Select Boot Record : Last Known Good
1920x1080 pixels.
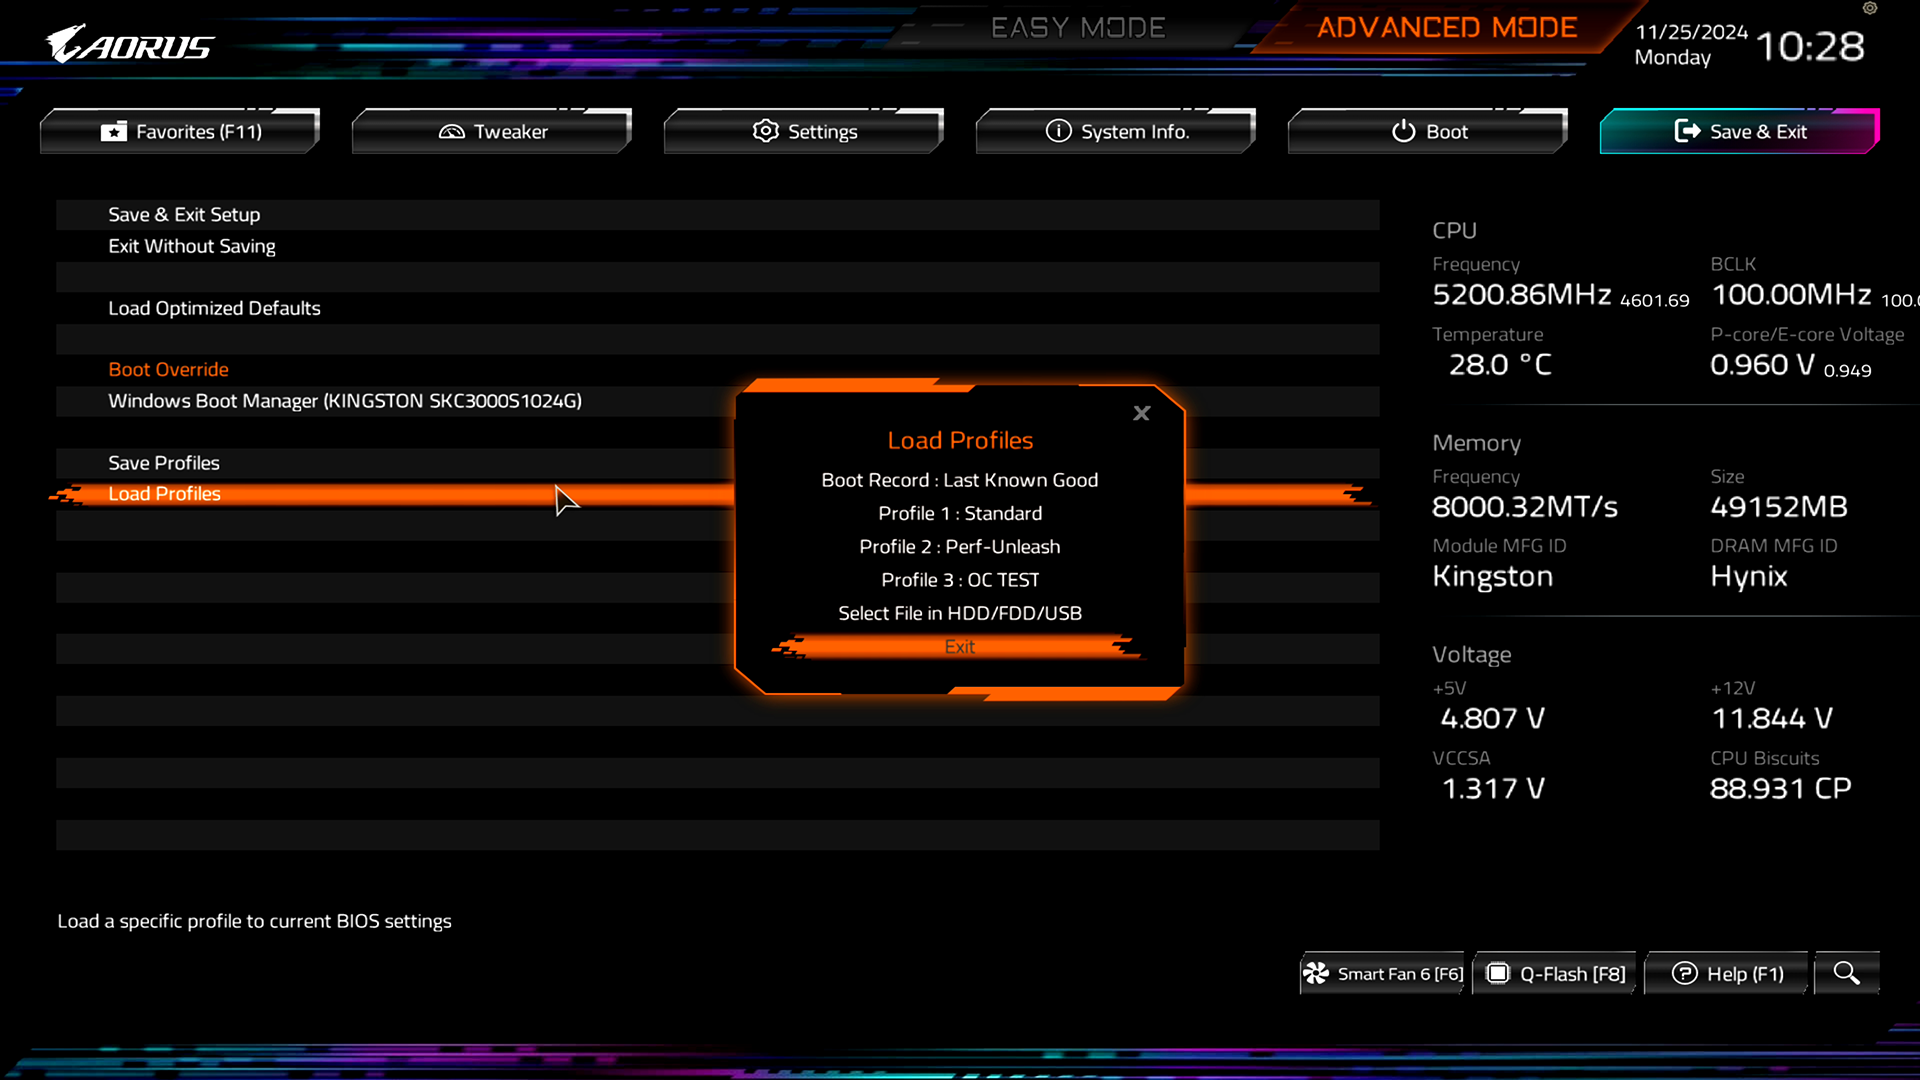[959, 480]
